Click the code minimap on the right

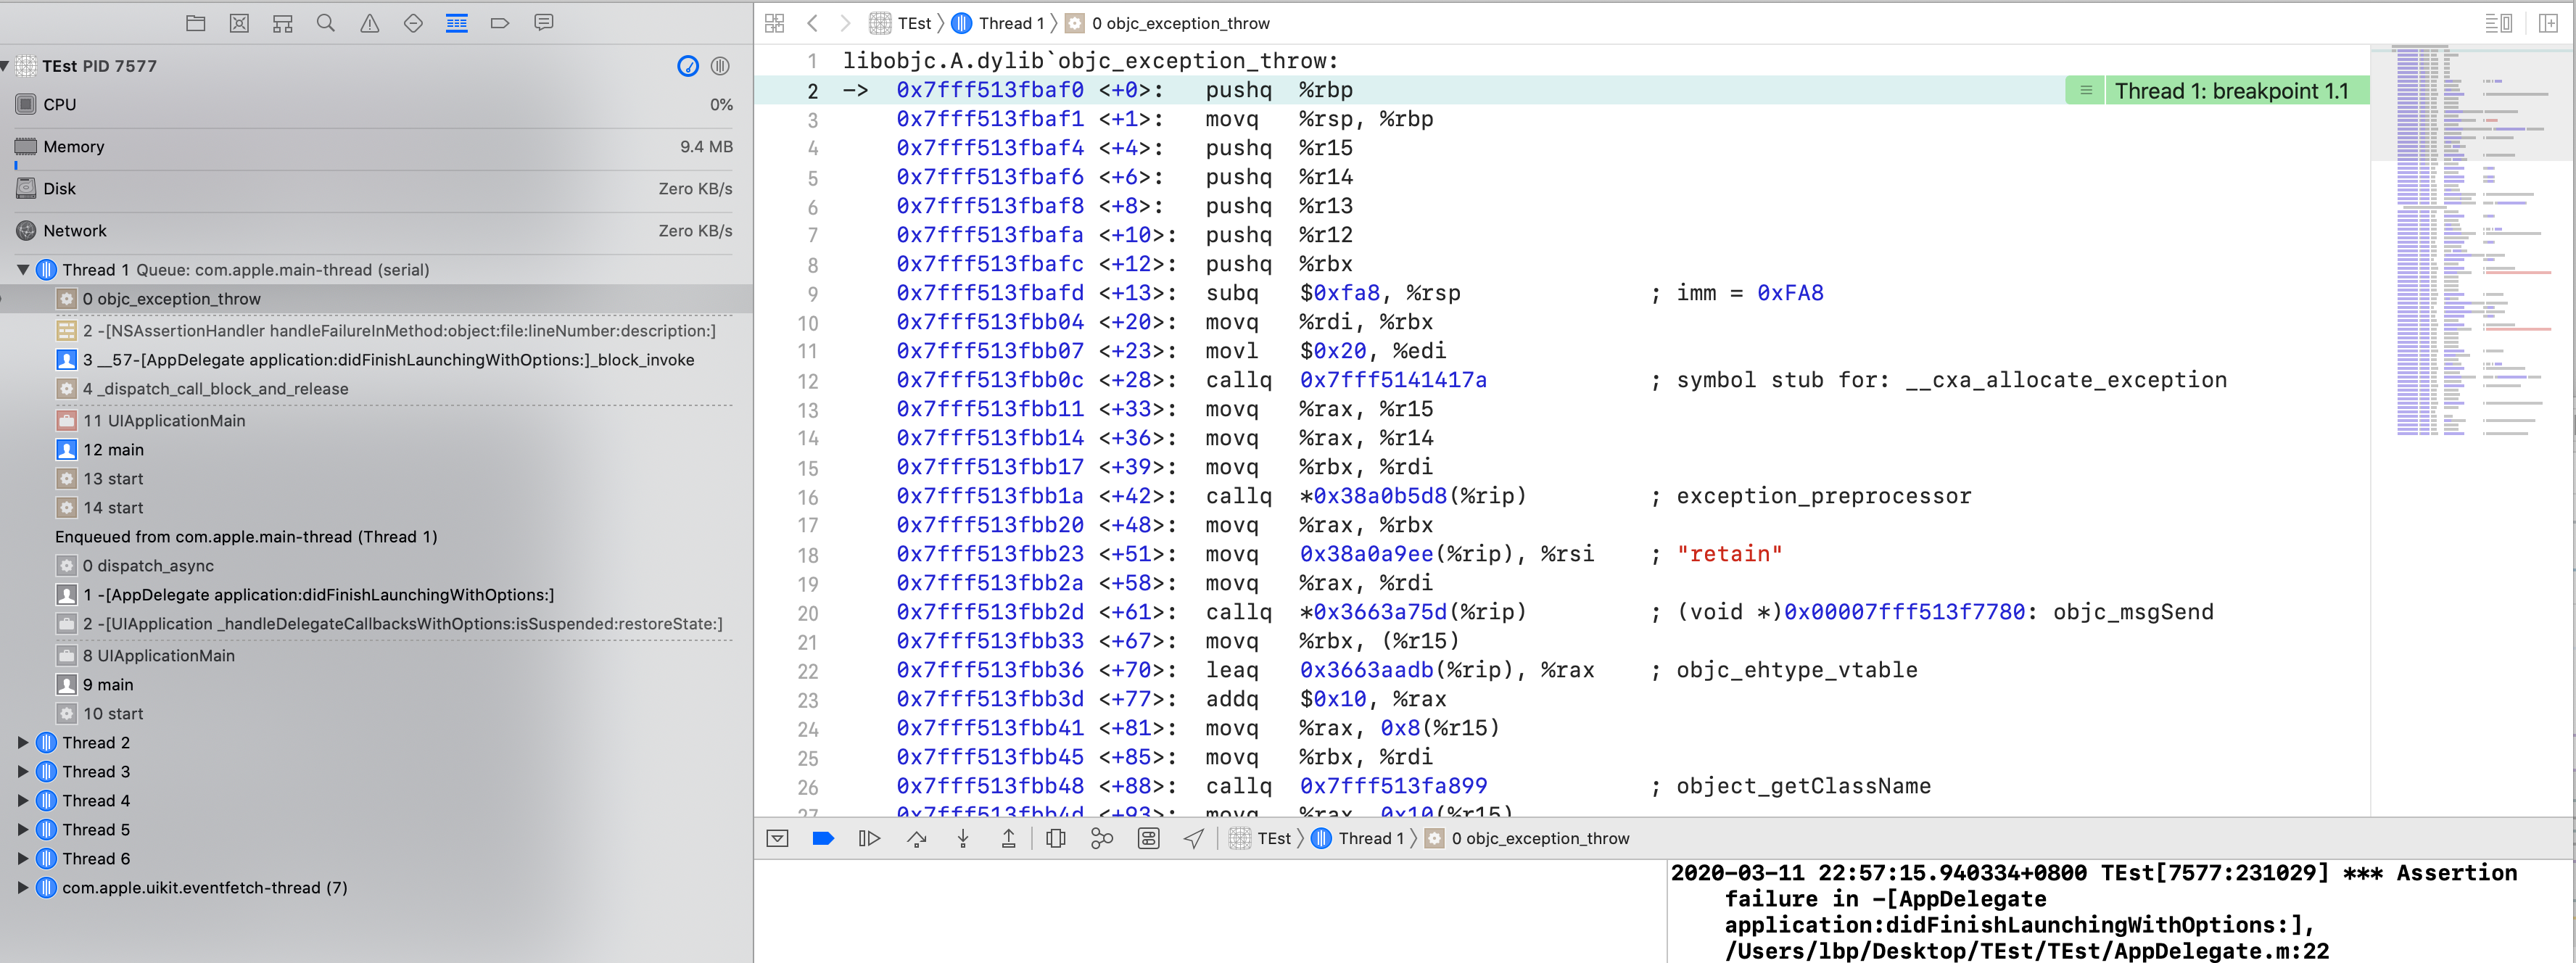(x=2472, y=430)
